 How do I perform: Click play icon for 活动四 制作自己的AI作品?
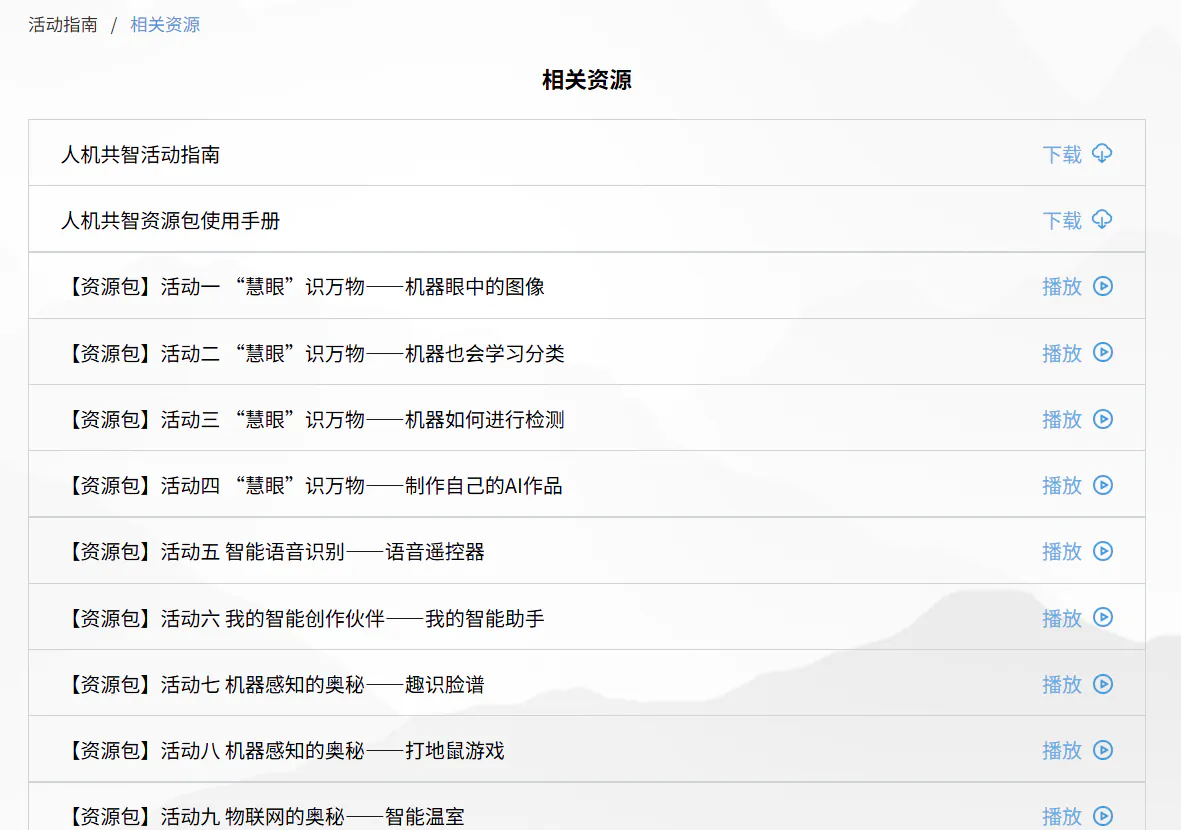click(1103, 485)
